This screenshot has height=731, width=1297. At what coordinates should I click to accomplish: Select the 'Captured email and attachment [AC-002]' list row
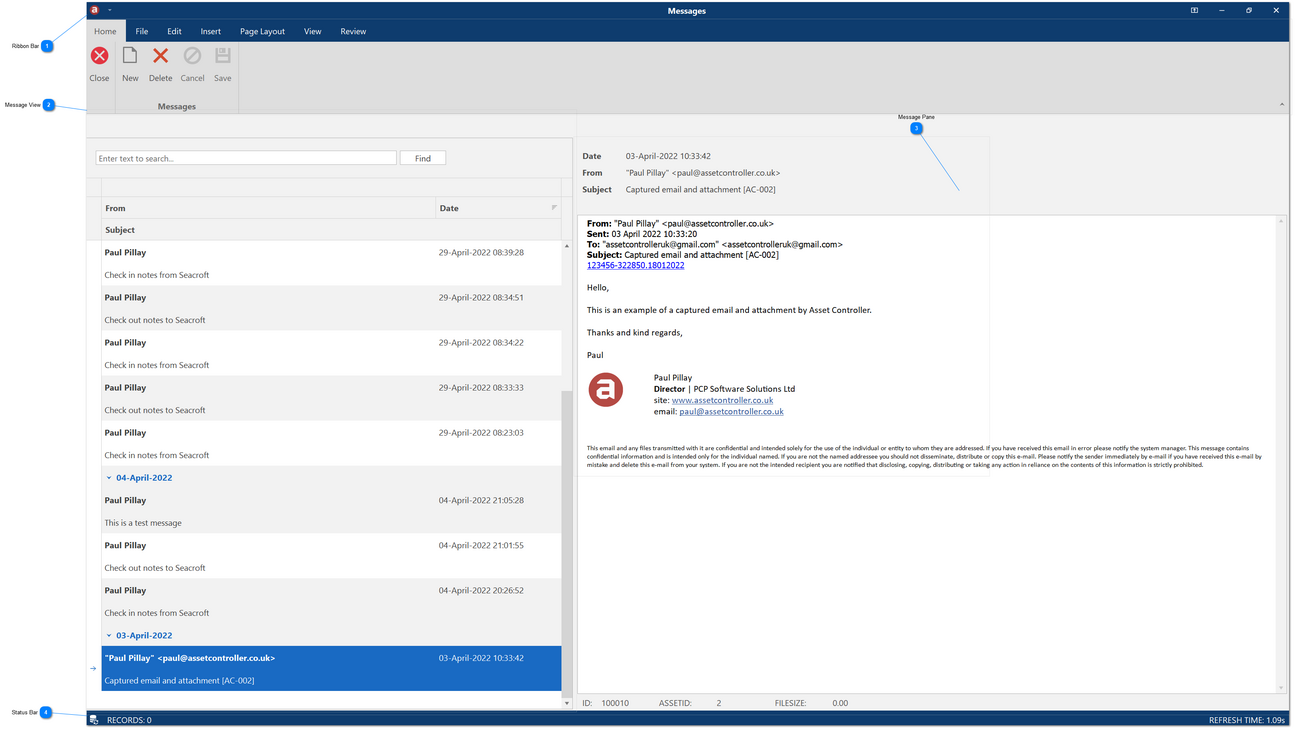331,668
